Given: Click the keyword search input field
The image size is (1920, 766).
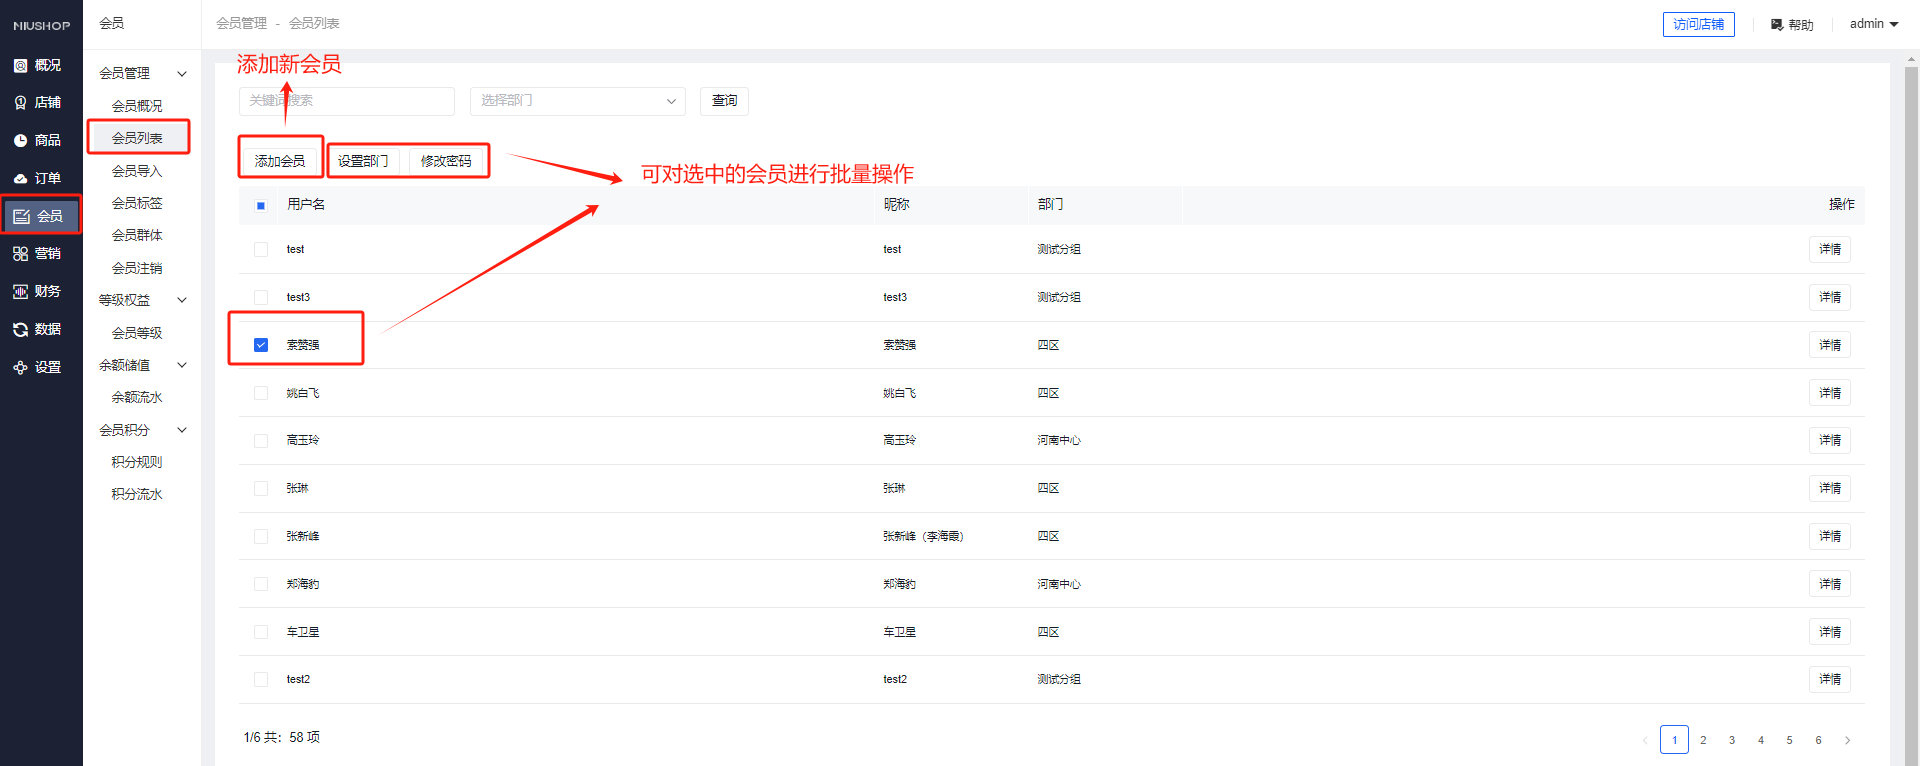Looking at the screenshot, I should coord(346,101).
